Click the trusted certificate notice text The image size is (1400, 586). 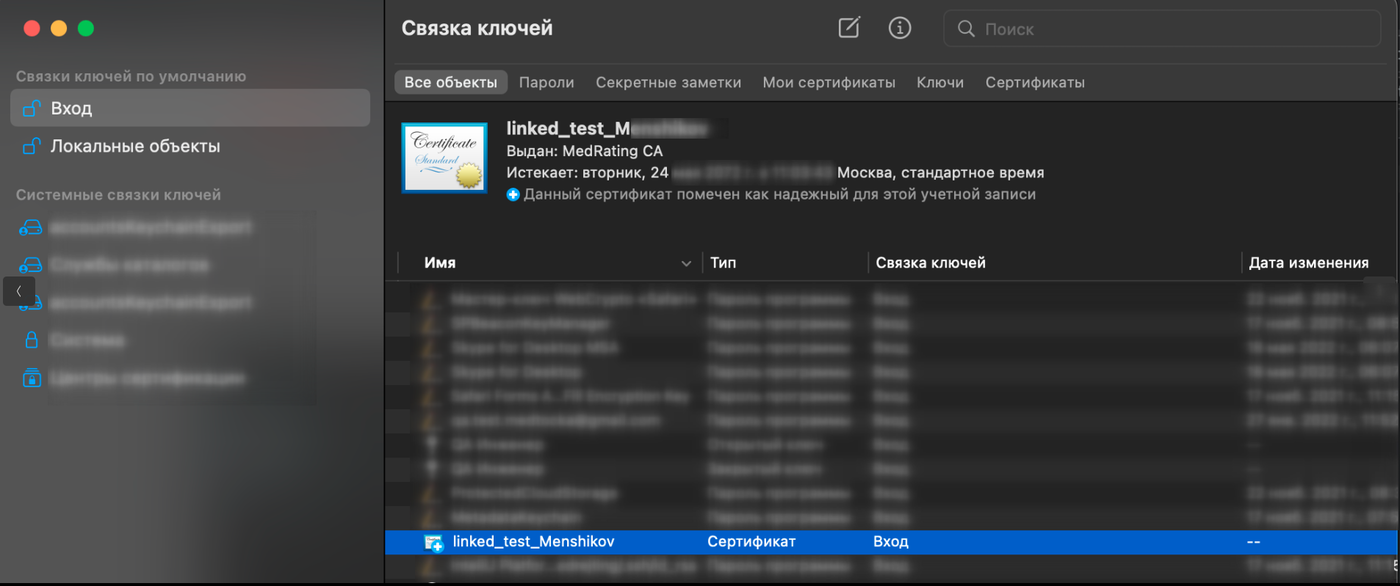(780, 194)
